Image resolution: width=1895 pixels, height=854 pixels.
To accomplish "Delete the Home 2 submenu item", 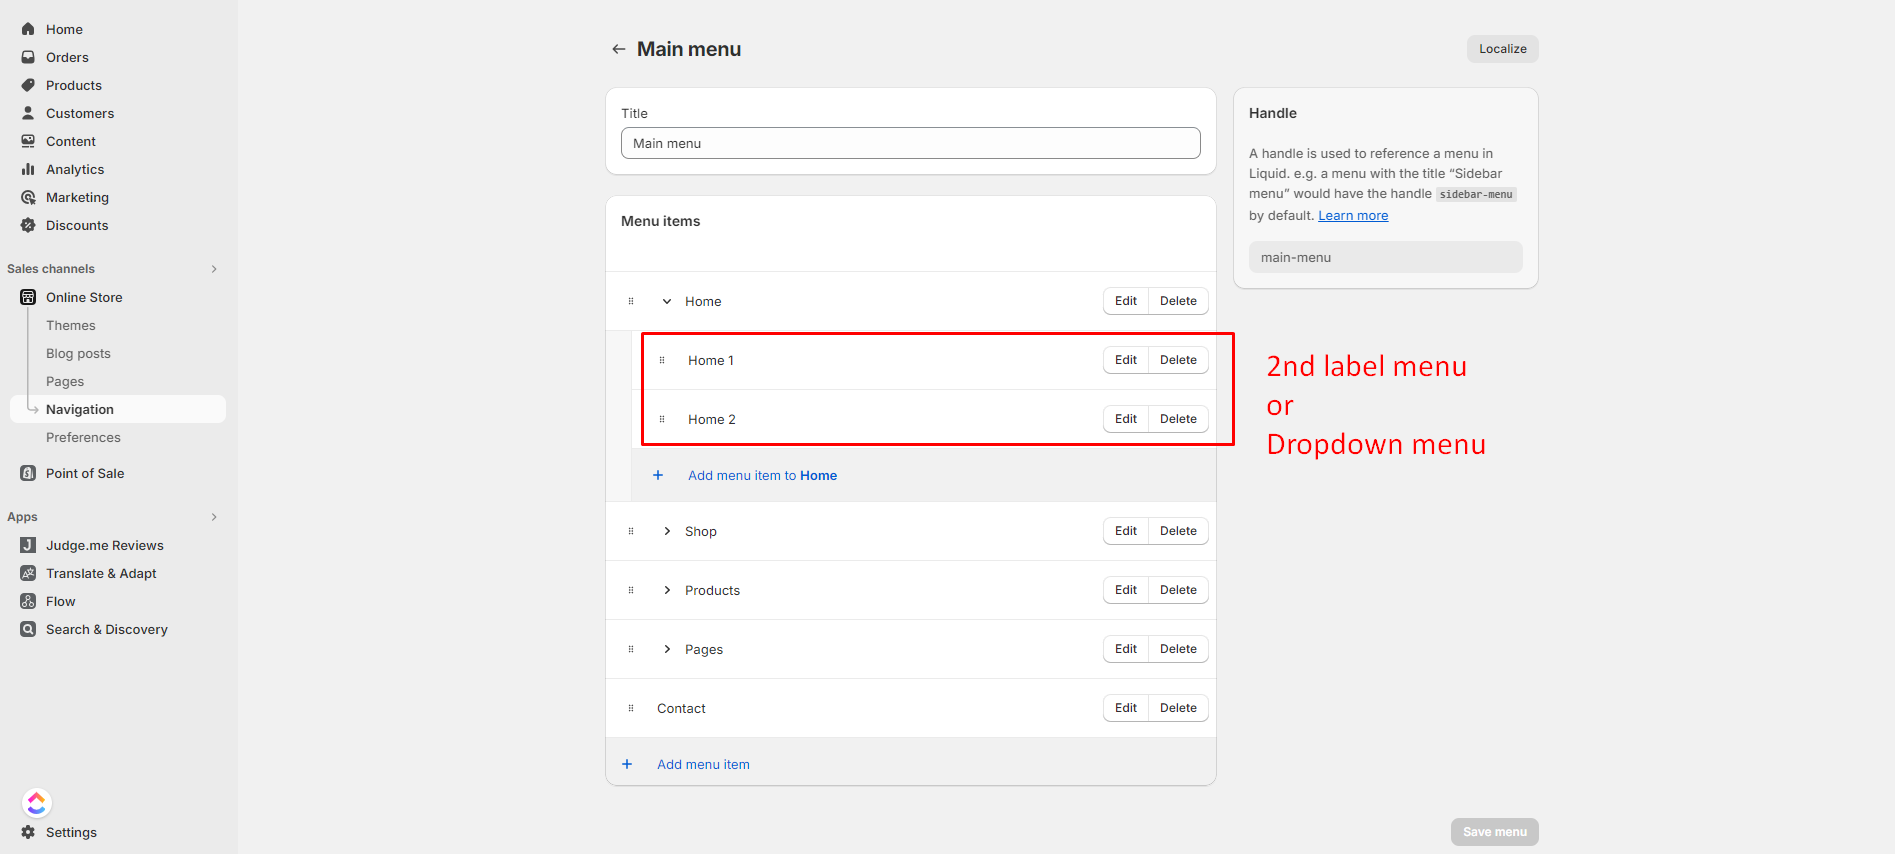I will [1178, 419].
